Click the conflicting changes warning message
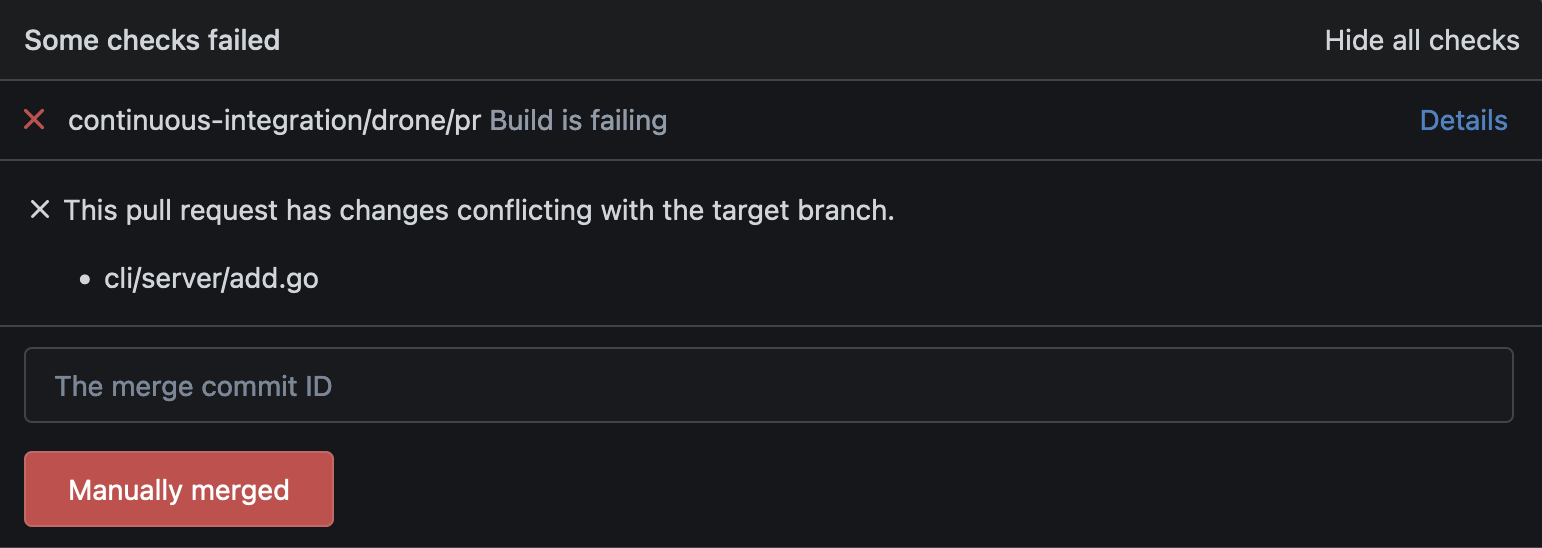This screenshot has height=548, width=1542. [479, 211]
